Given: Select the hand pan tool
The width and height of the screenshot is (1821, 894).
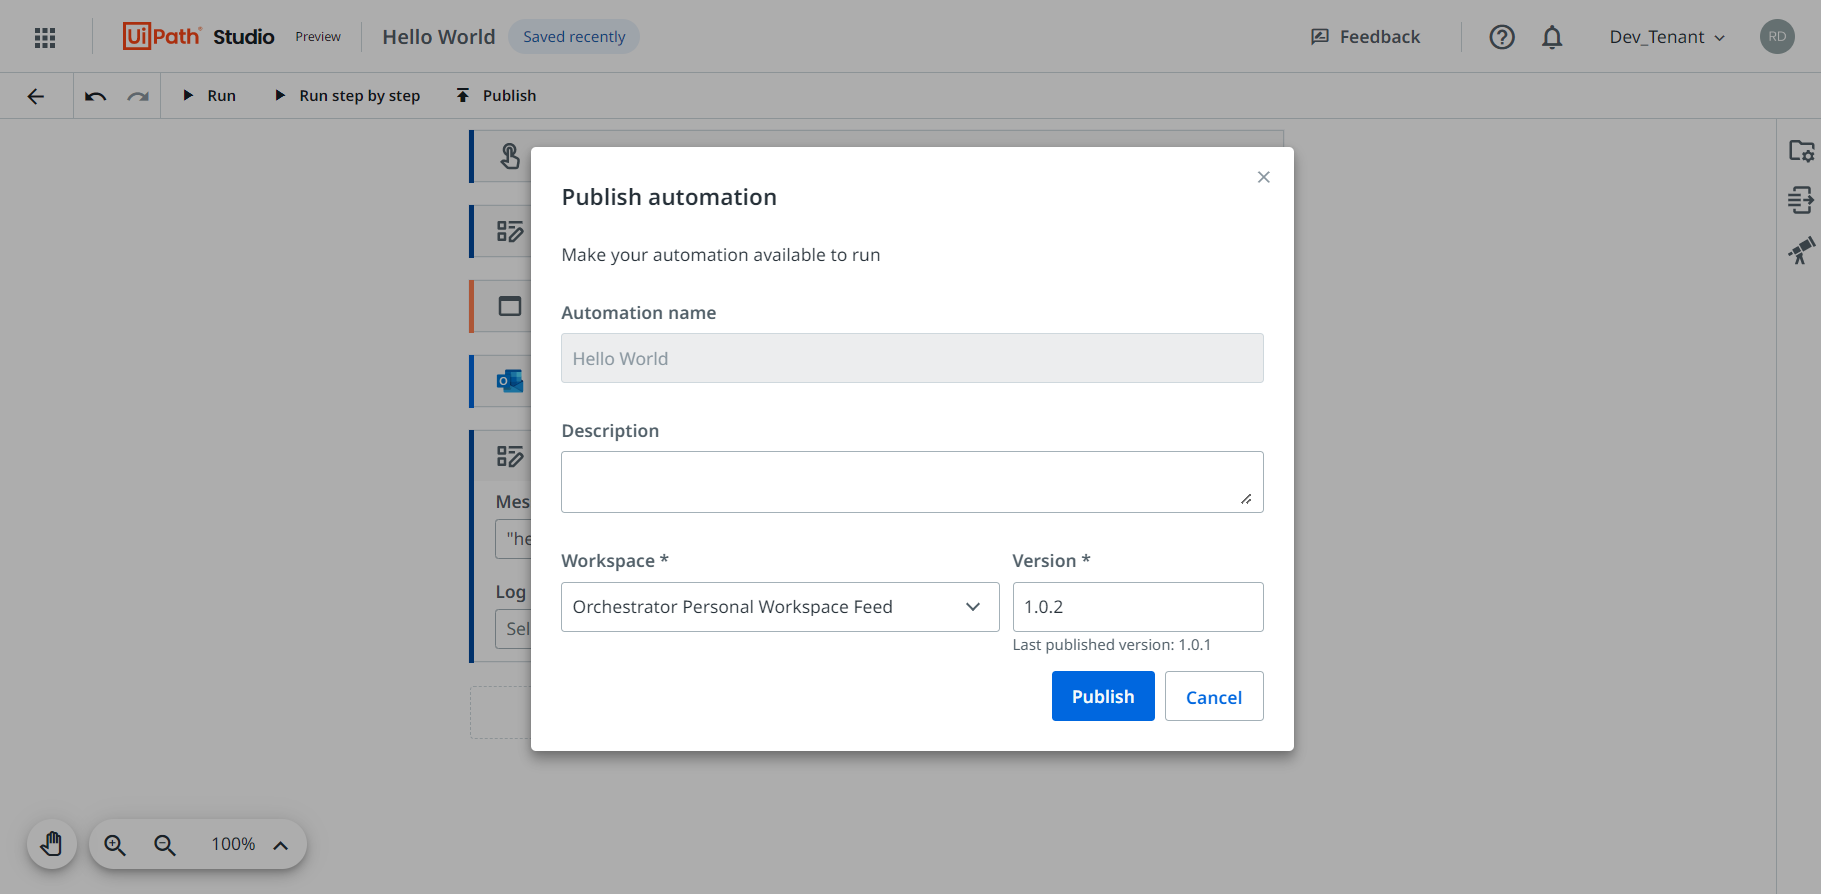Looking at the screenshot, I should click(52, 845).
